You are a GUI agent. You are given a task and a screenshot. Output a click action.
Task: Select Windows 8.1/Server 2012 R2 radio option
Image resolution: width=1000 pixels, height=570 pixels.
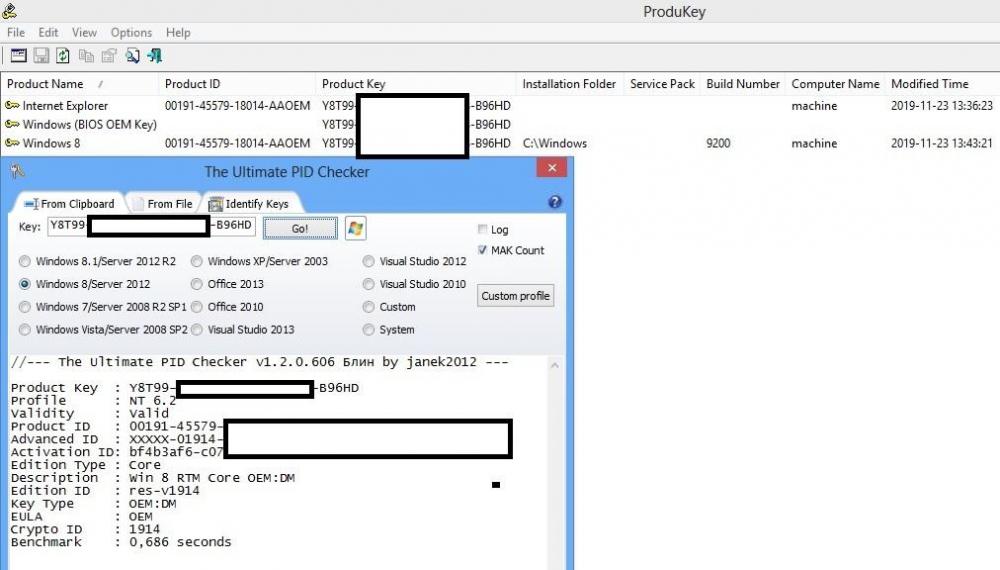(x=25, y=261)
